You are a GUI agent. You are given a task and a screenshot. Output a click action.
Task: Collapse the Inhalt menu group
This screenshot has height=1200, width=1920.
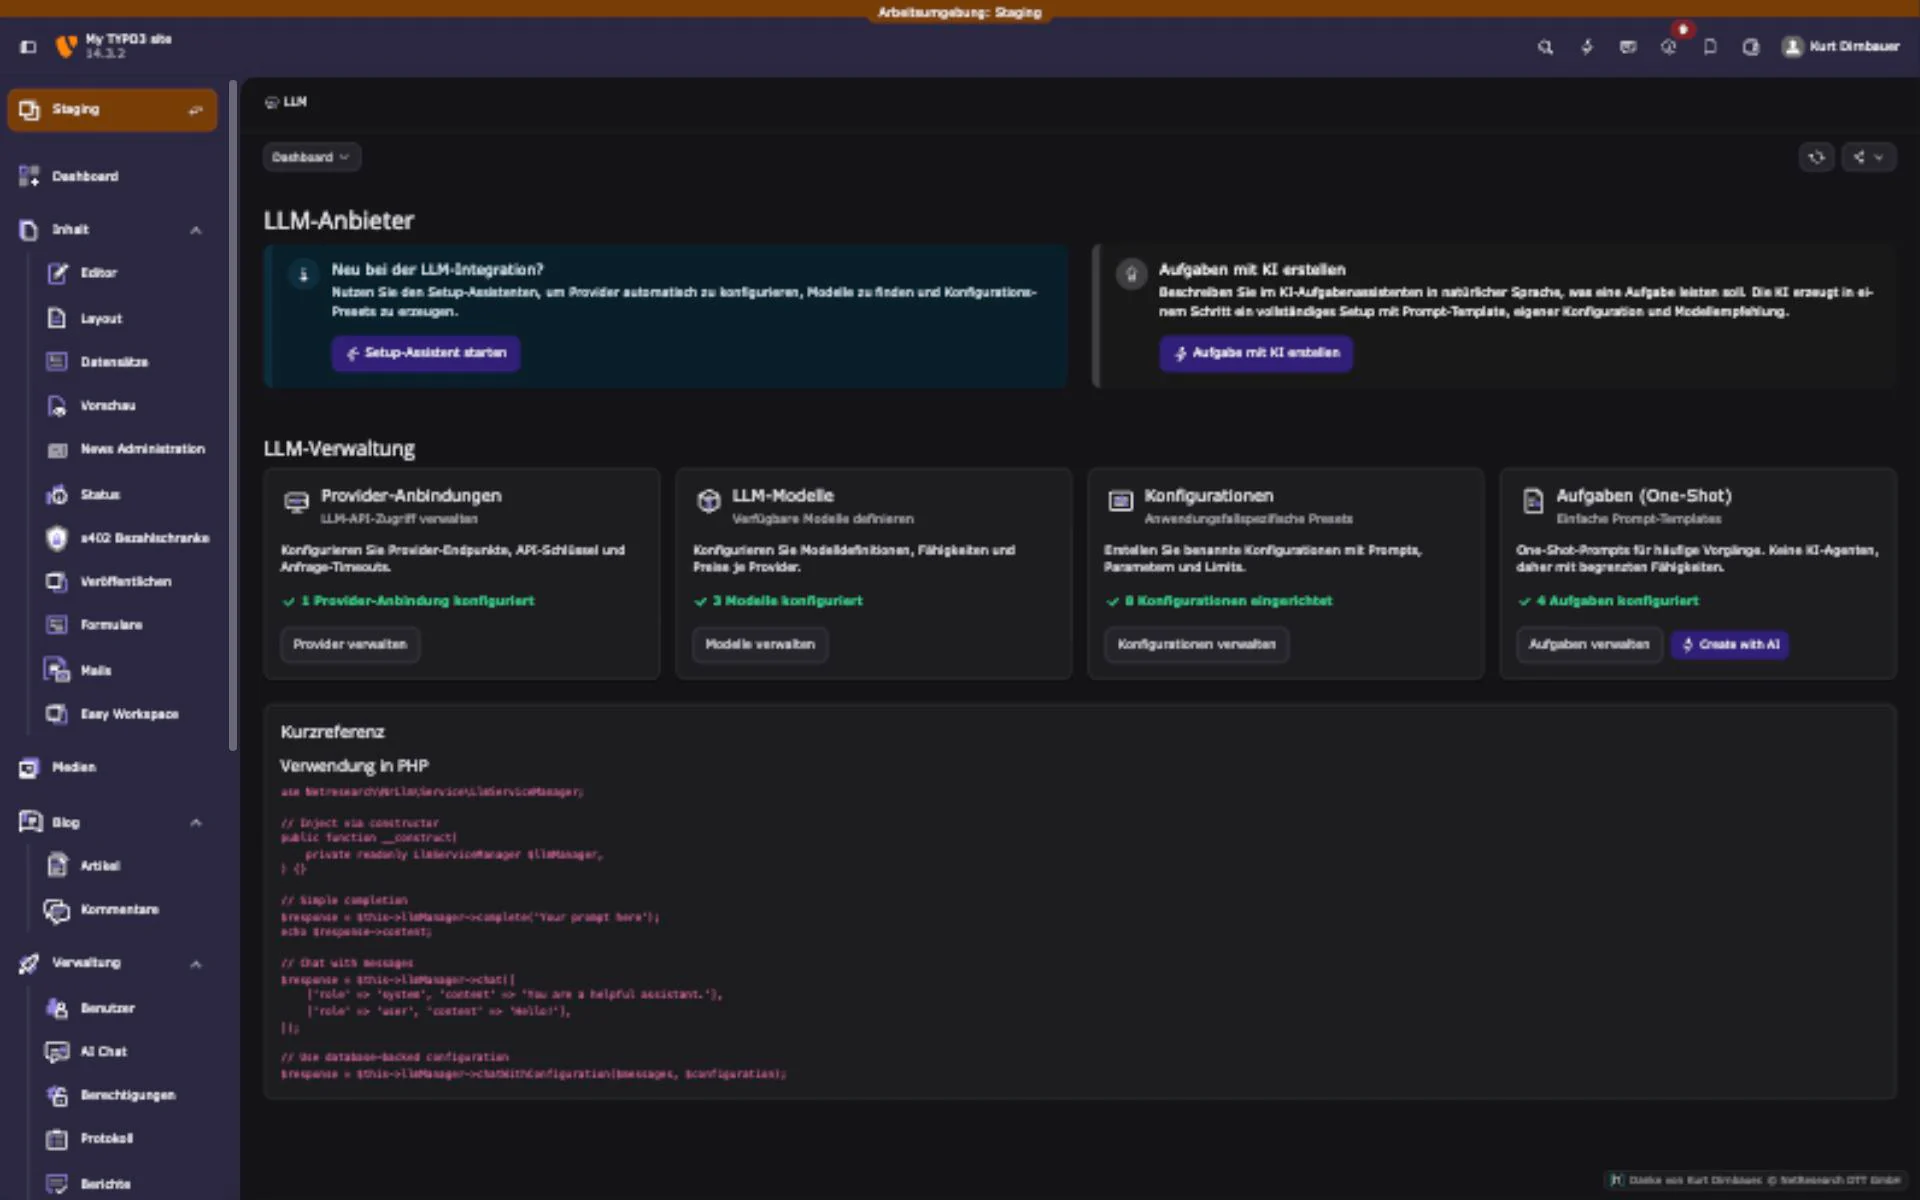(195, 230)
